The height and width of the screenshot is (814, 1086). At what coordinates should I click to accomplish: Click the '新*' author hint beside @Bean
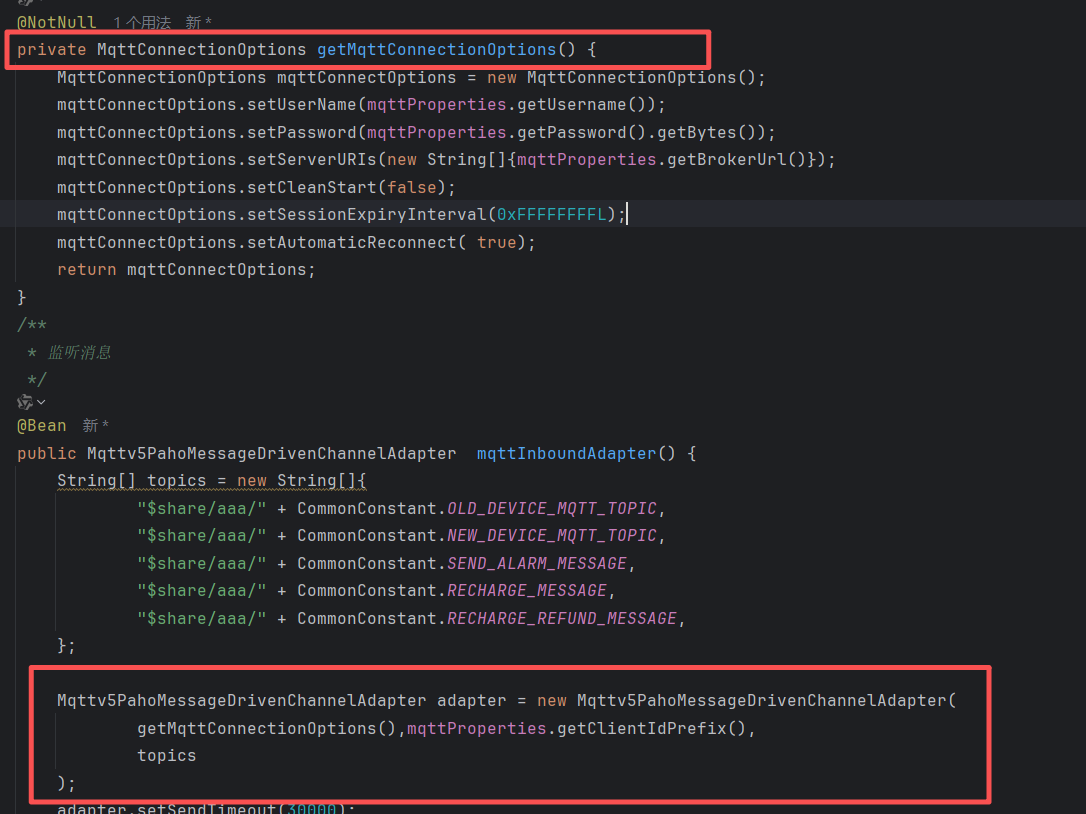pyautogui.click(x=96, y=426)
